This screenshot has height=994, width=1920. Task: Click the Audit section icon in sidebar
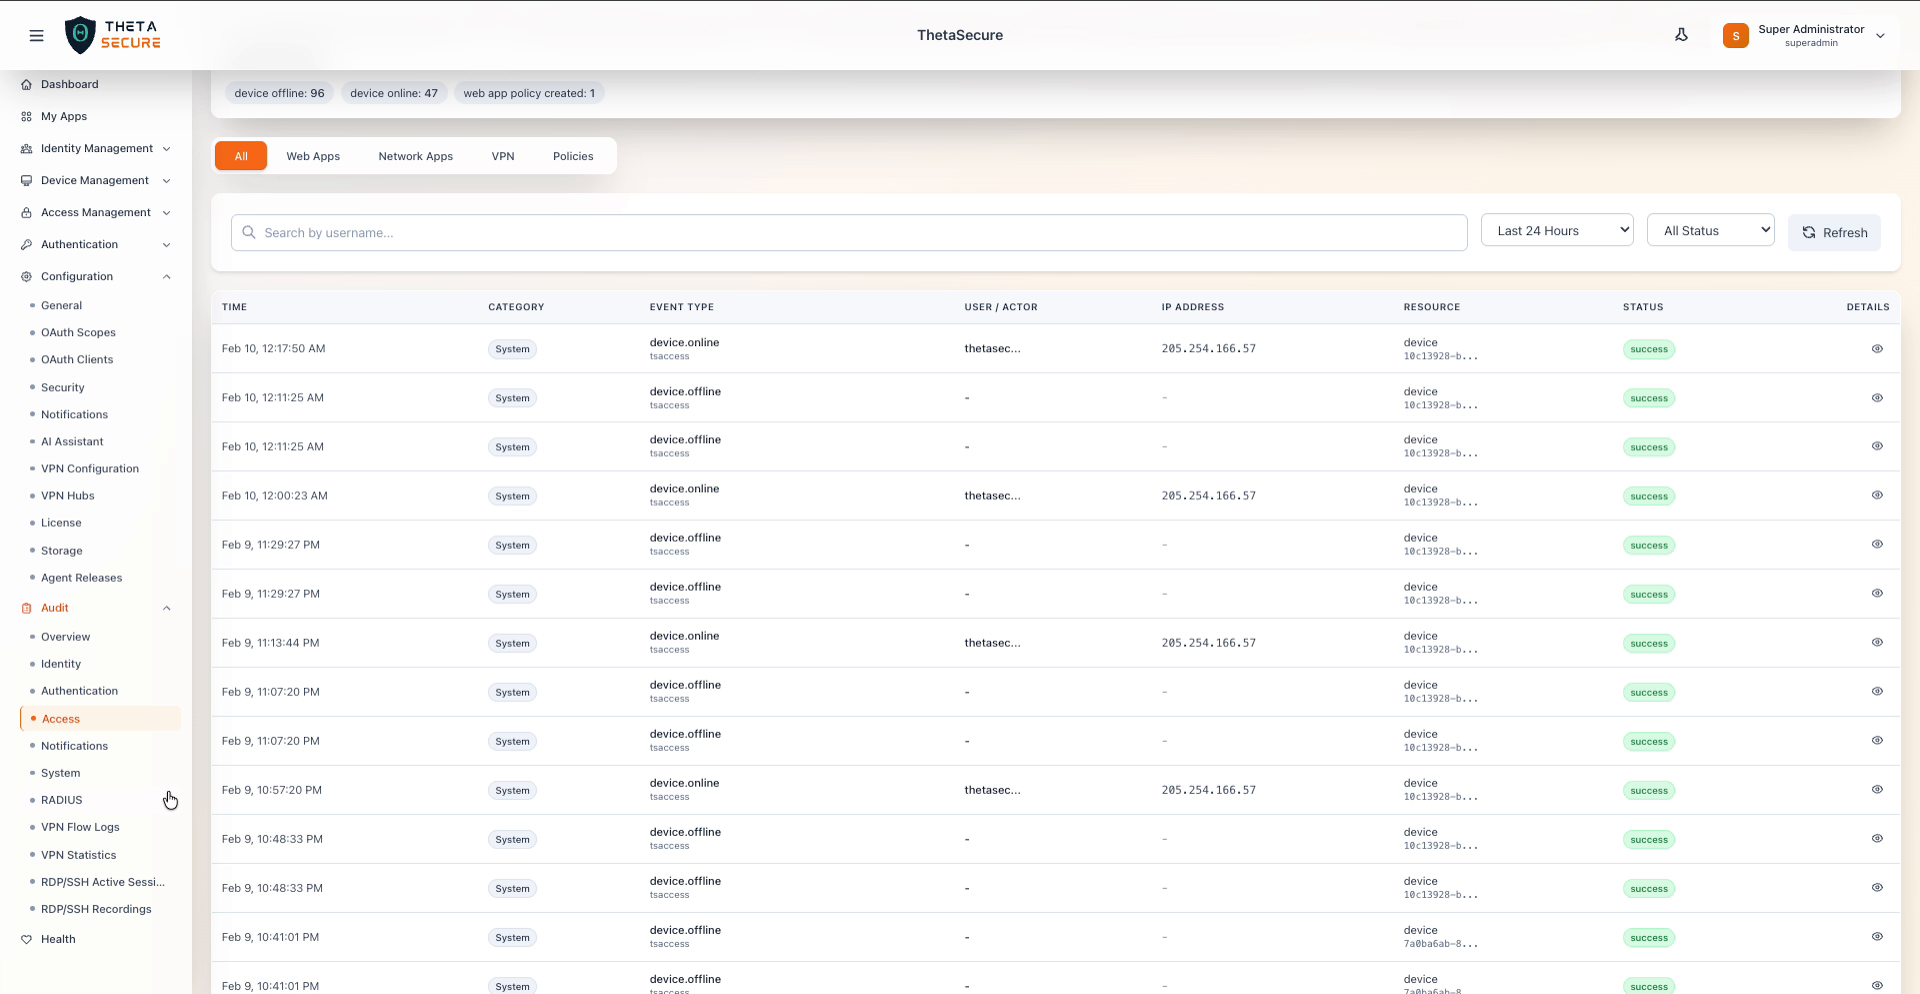(26, 608)
